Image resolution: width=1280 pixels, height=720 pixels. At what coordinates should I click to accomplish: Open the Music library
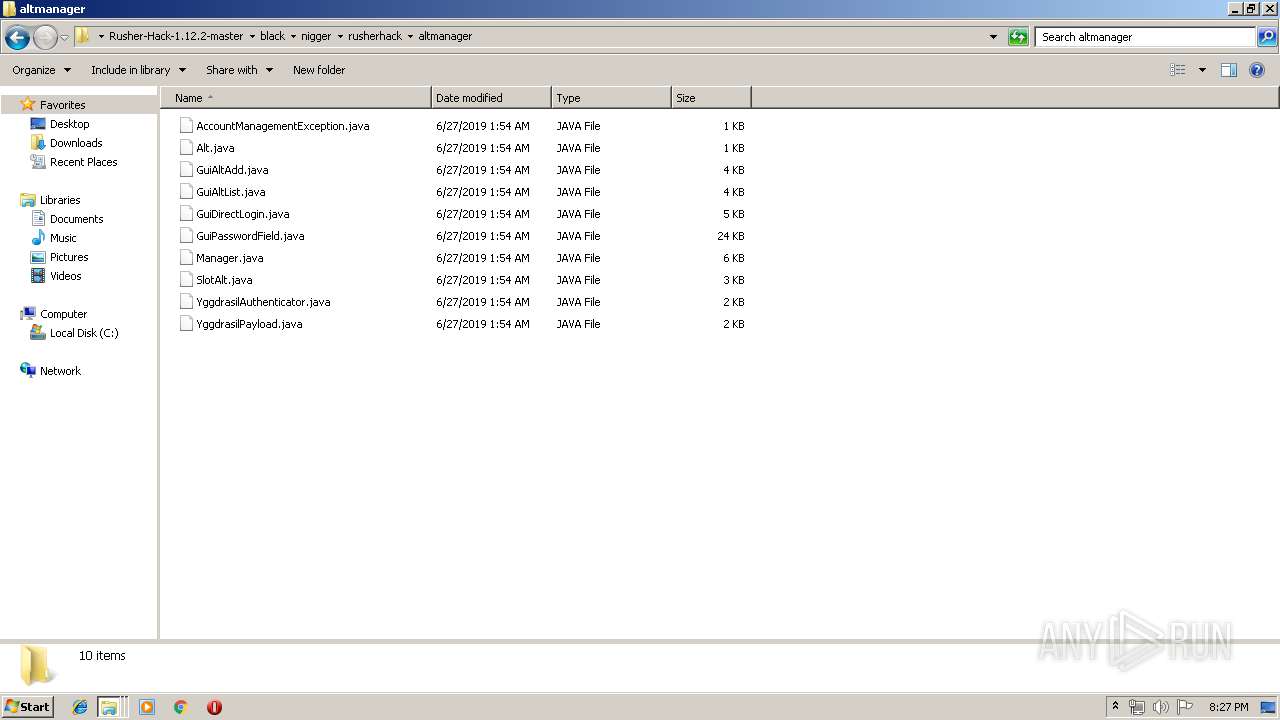(x=63, y=238)
